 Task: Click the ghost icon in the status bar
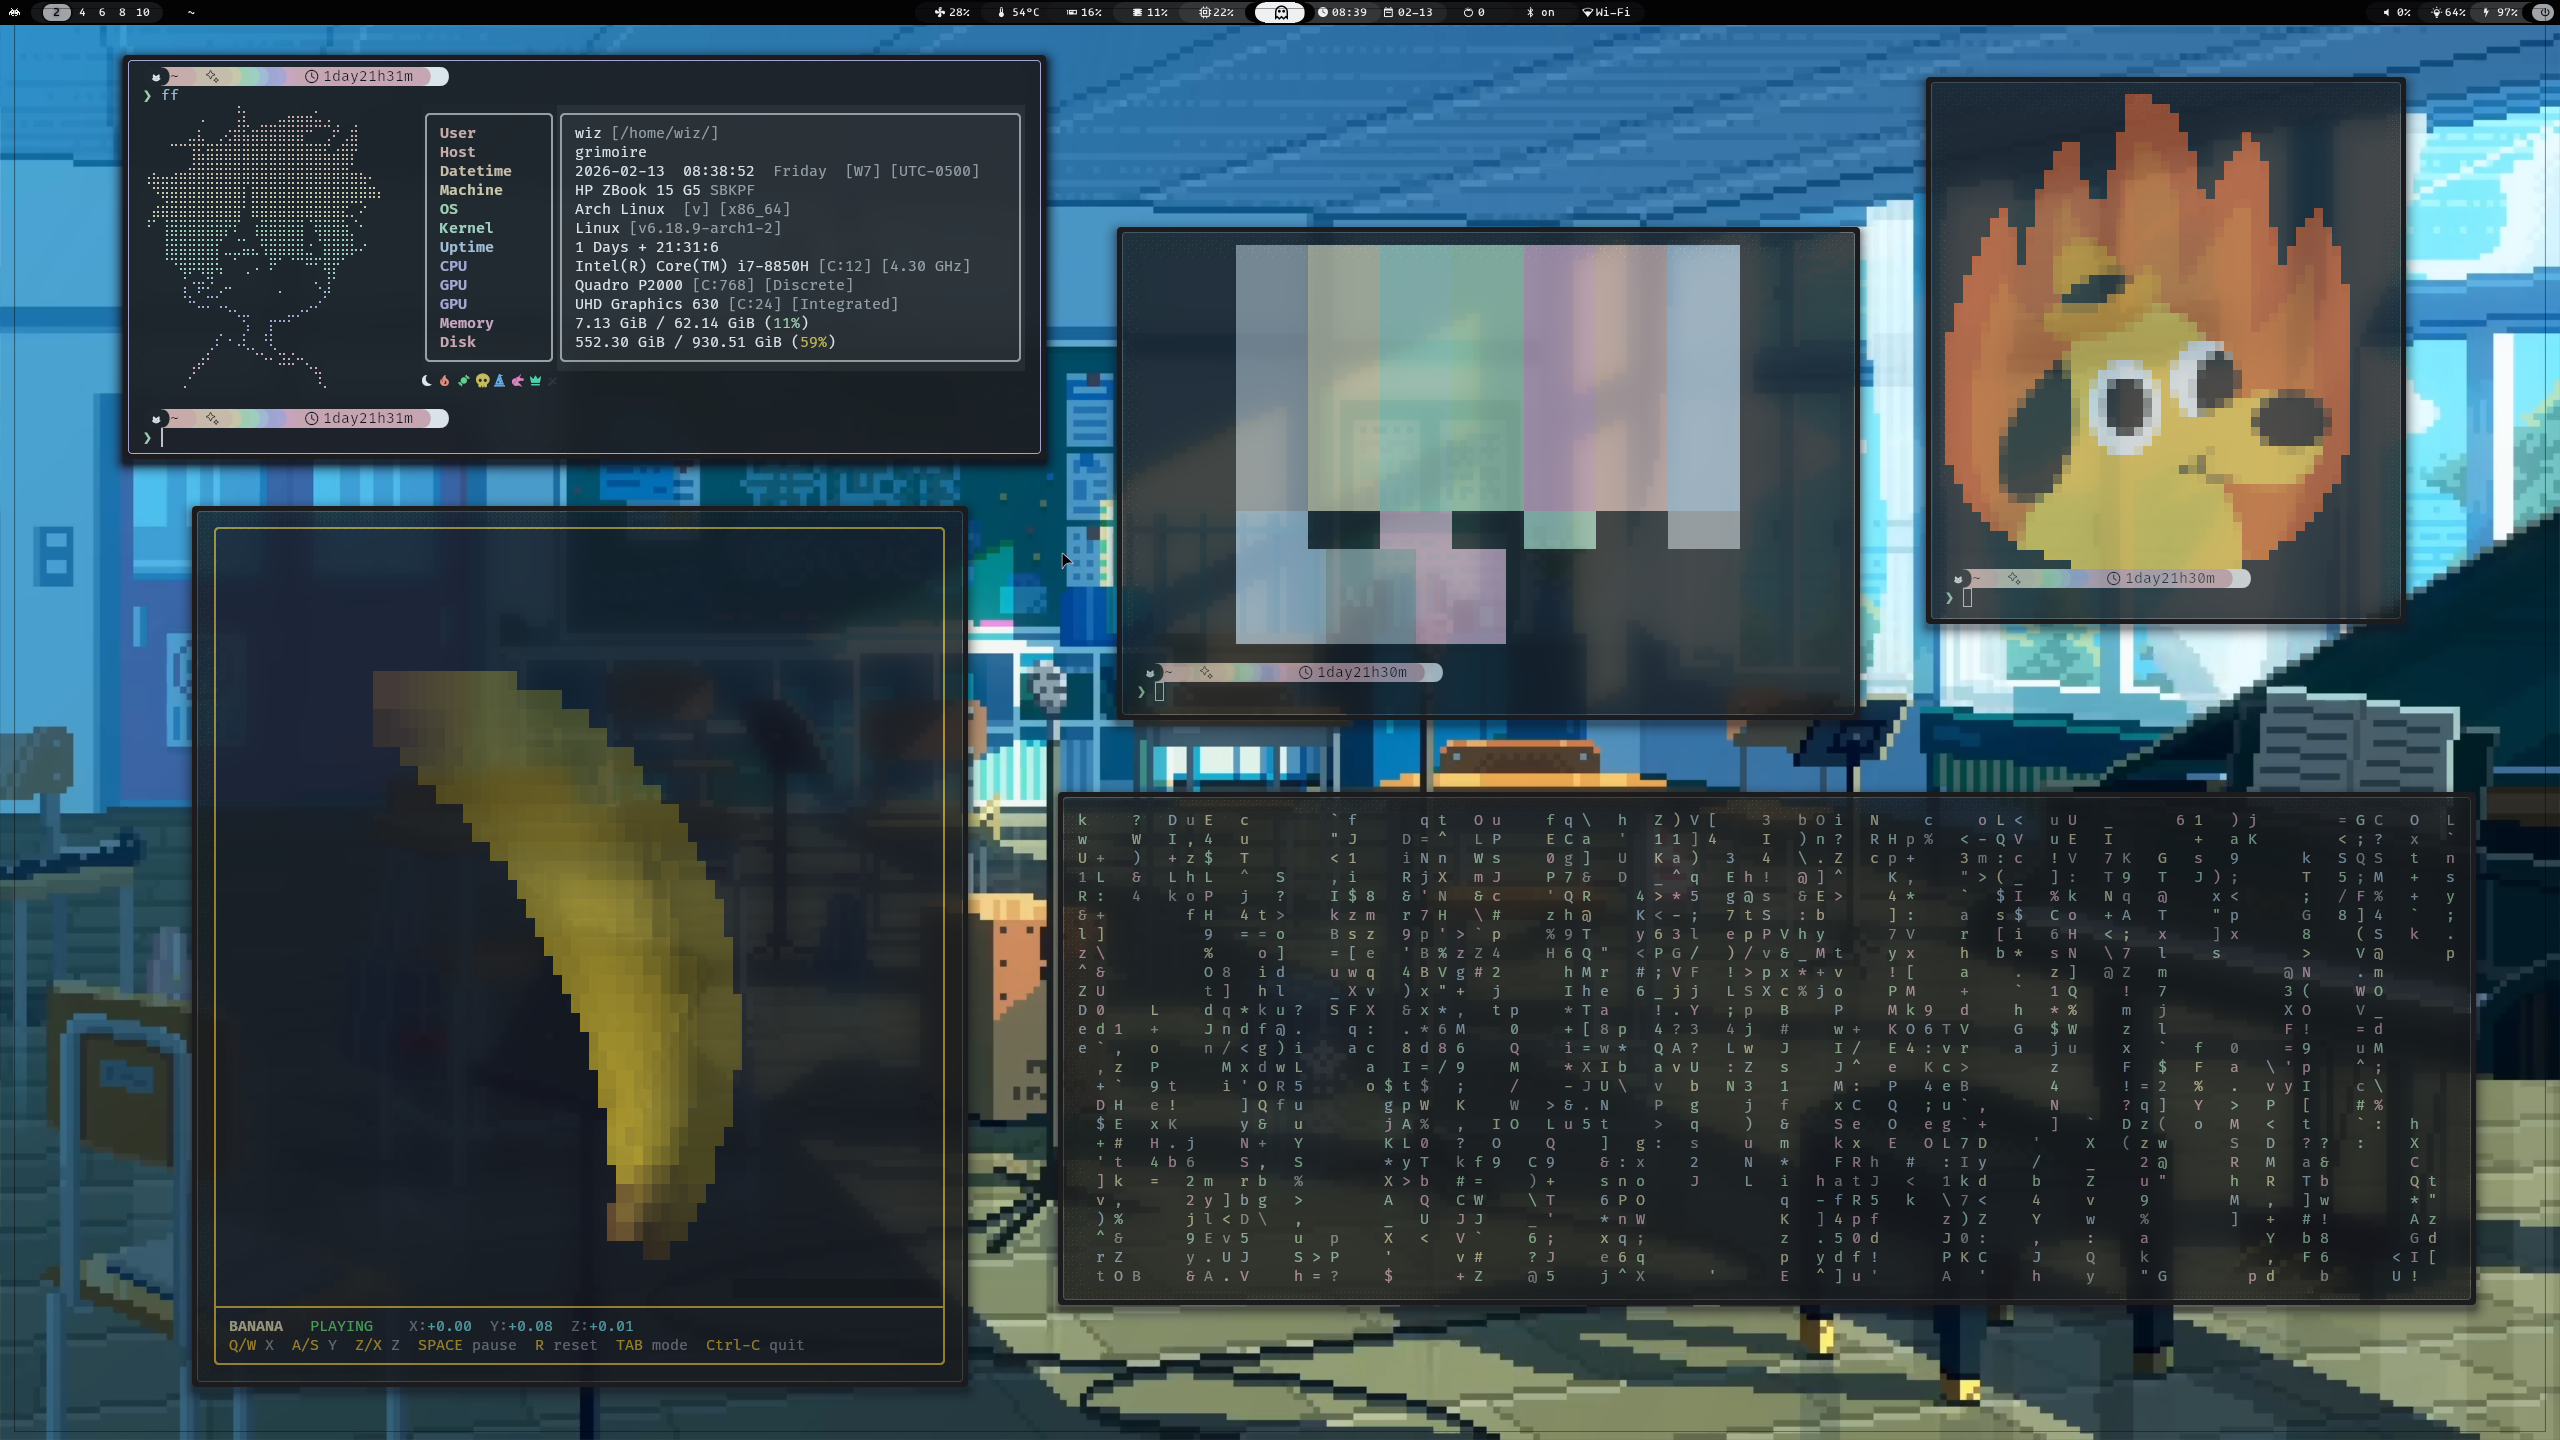[1280, 13]
